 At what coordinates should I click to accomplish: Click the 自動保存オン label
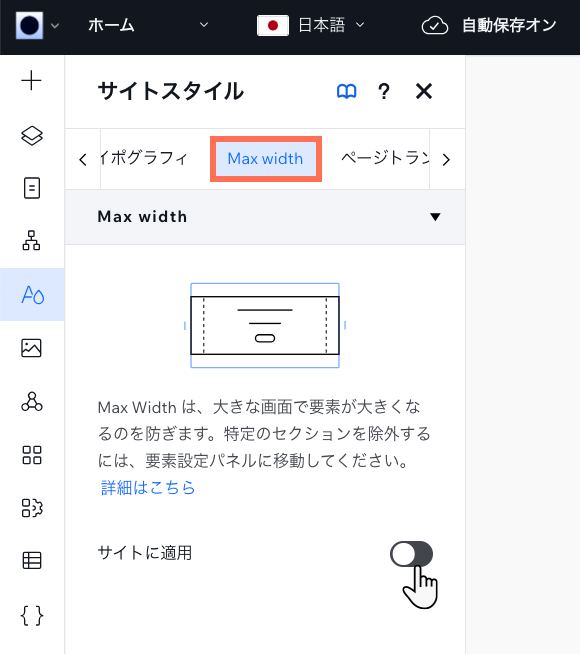click(x=509, y=25)
